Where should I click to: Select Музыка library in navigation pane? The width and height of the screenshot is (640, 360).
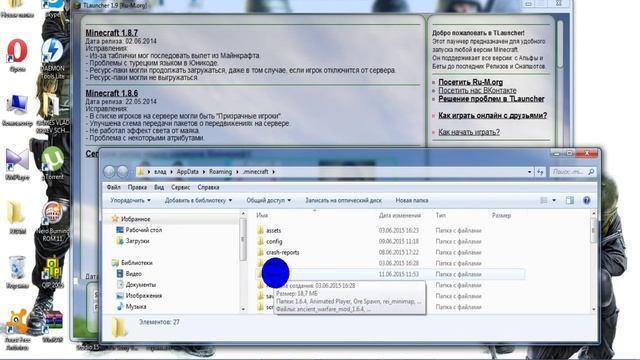(136, 307)
